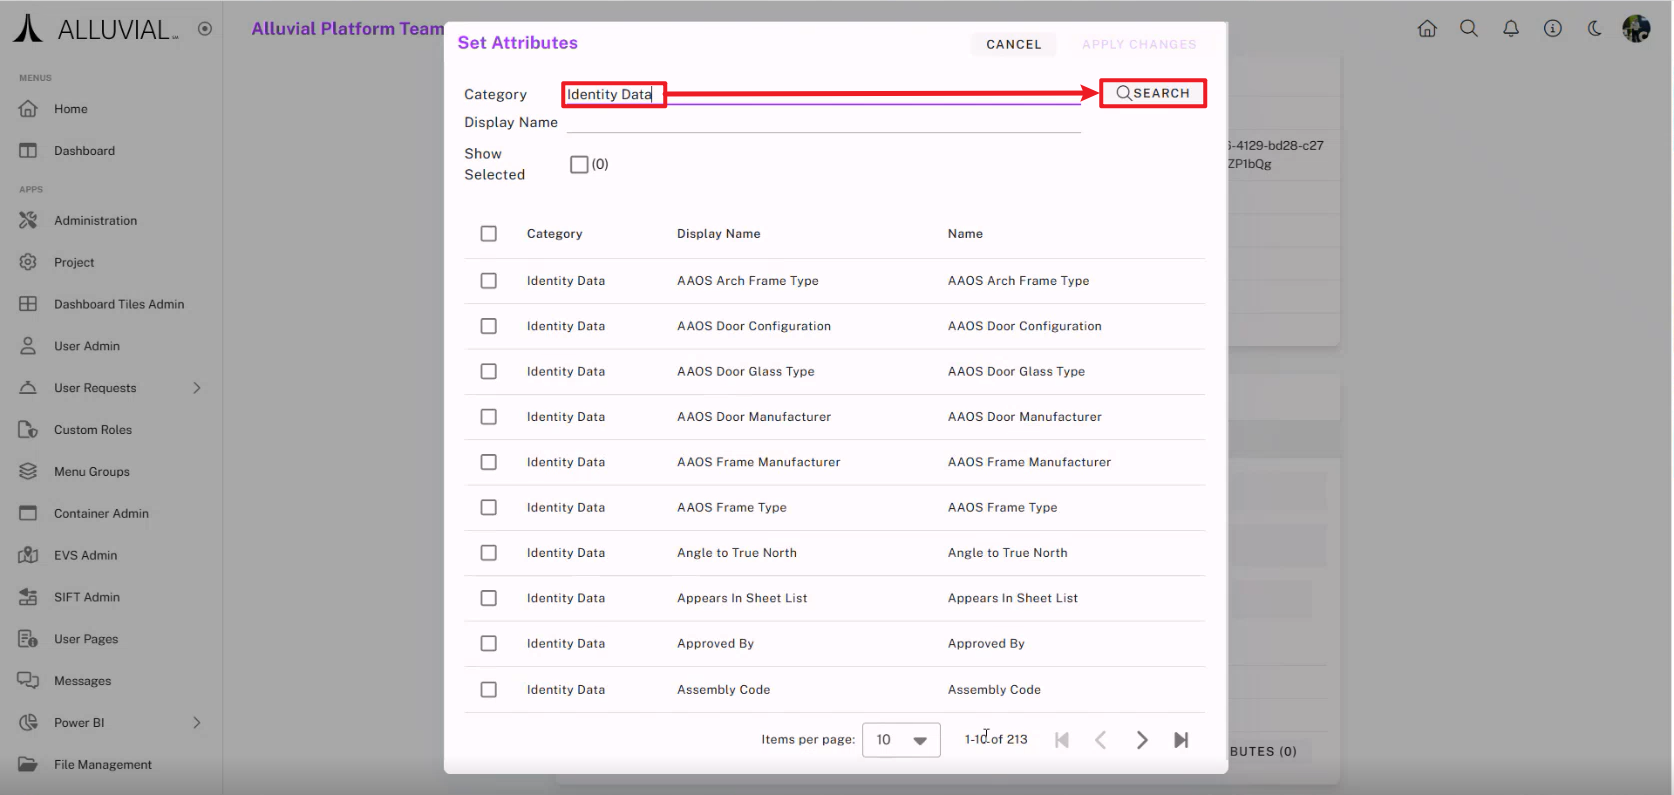This screenshot has width=1674, height=795.
Task: Open File Management in the sidebar
Action: pos(102,765)
